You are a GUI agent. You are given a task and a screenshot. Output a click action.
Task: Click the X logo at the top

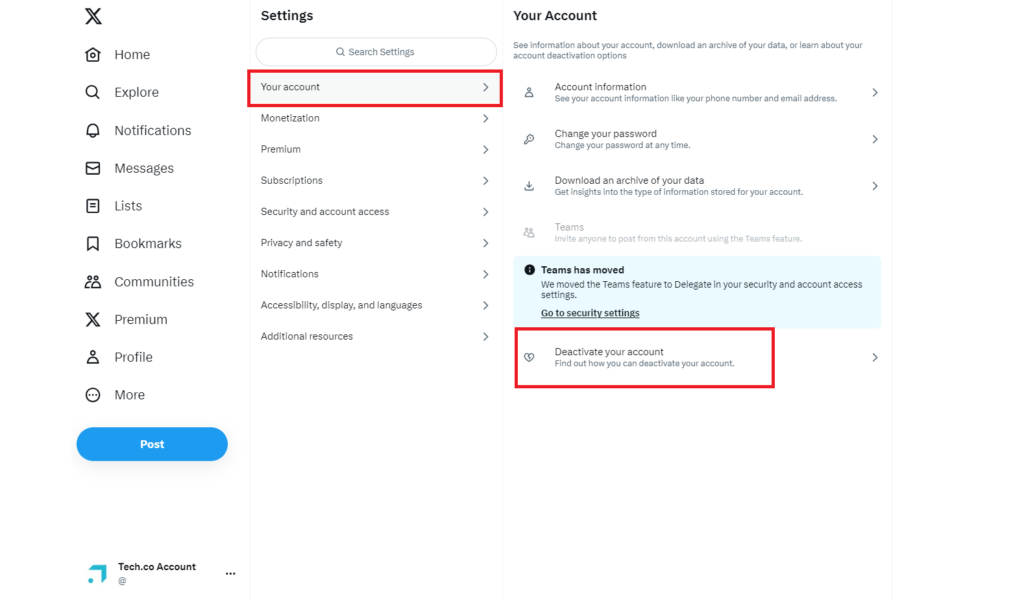click(x=93, y=15)
